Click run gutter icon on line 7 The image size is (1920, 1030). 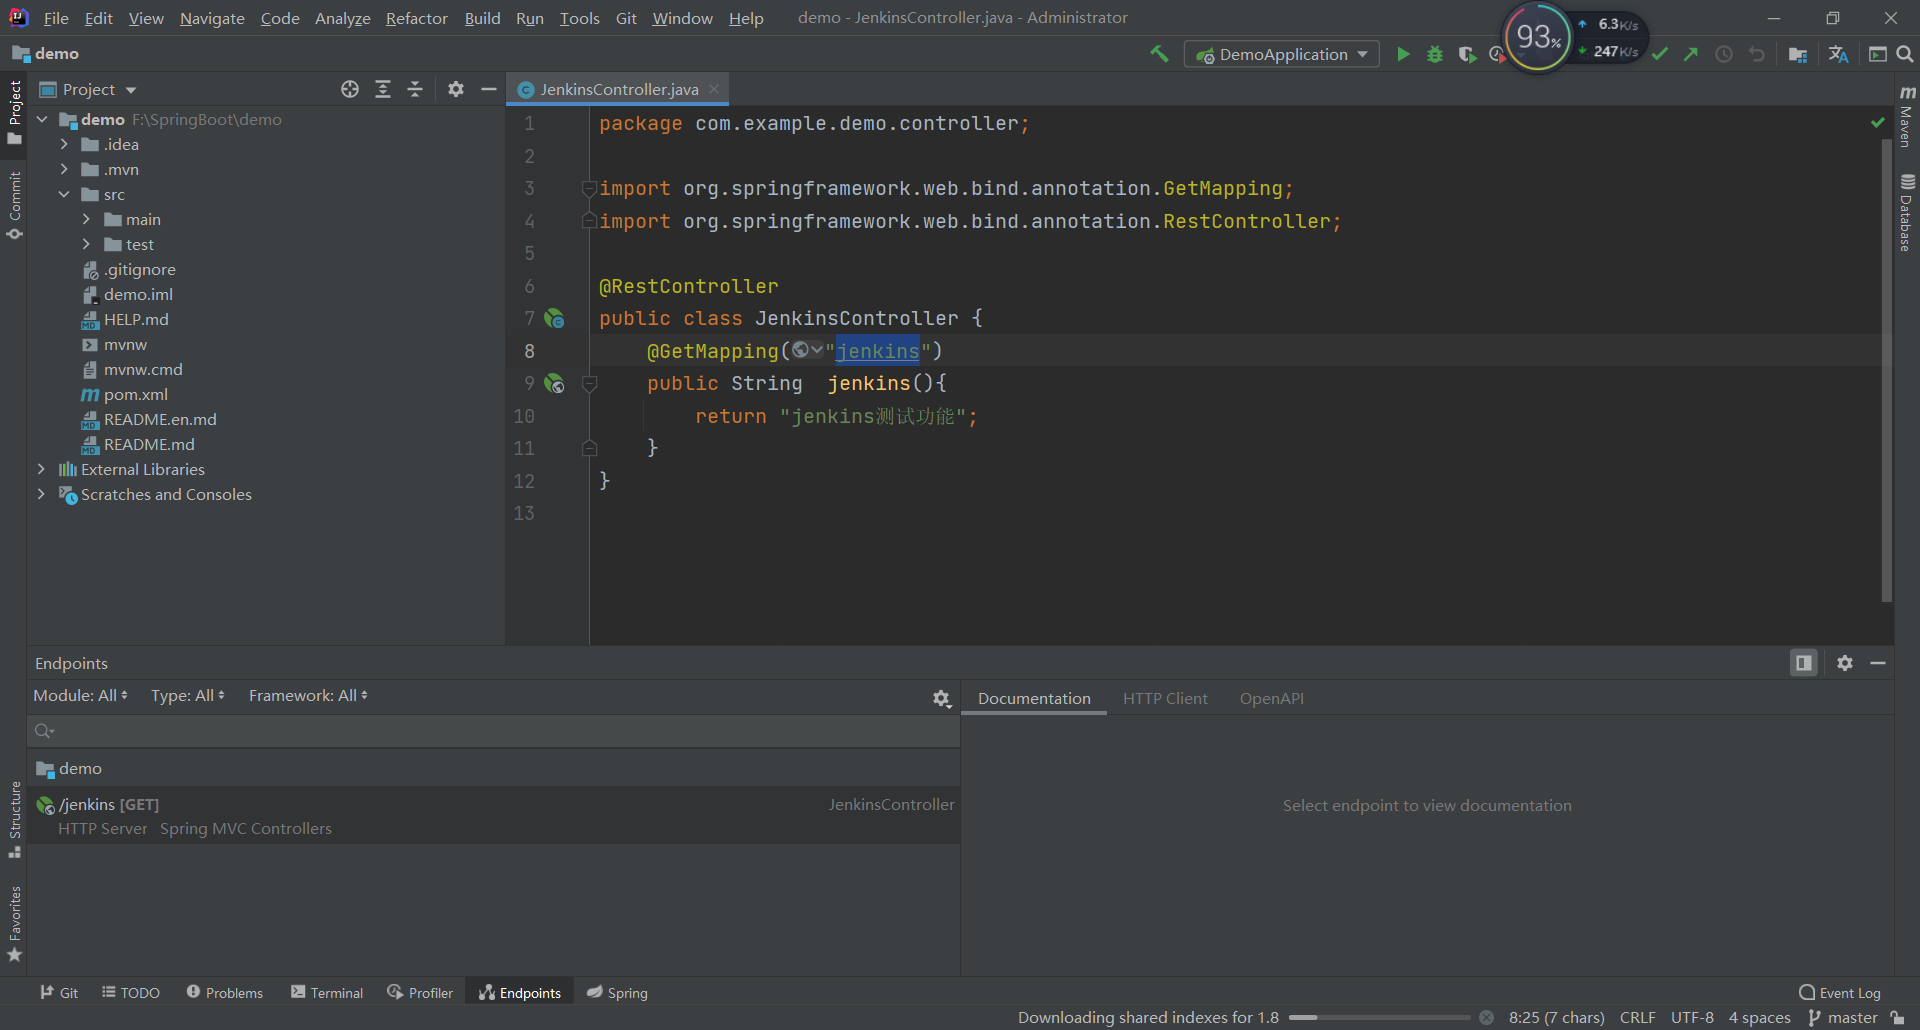pyautogui.click(x=554, y=319)
